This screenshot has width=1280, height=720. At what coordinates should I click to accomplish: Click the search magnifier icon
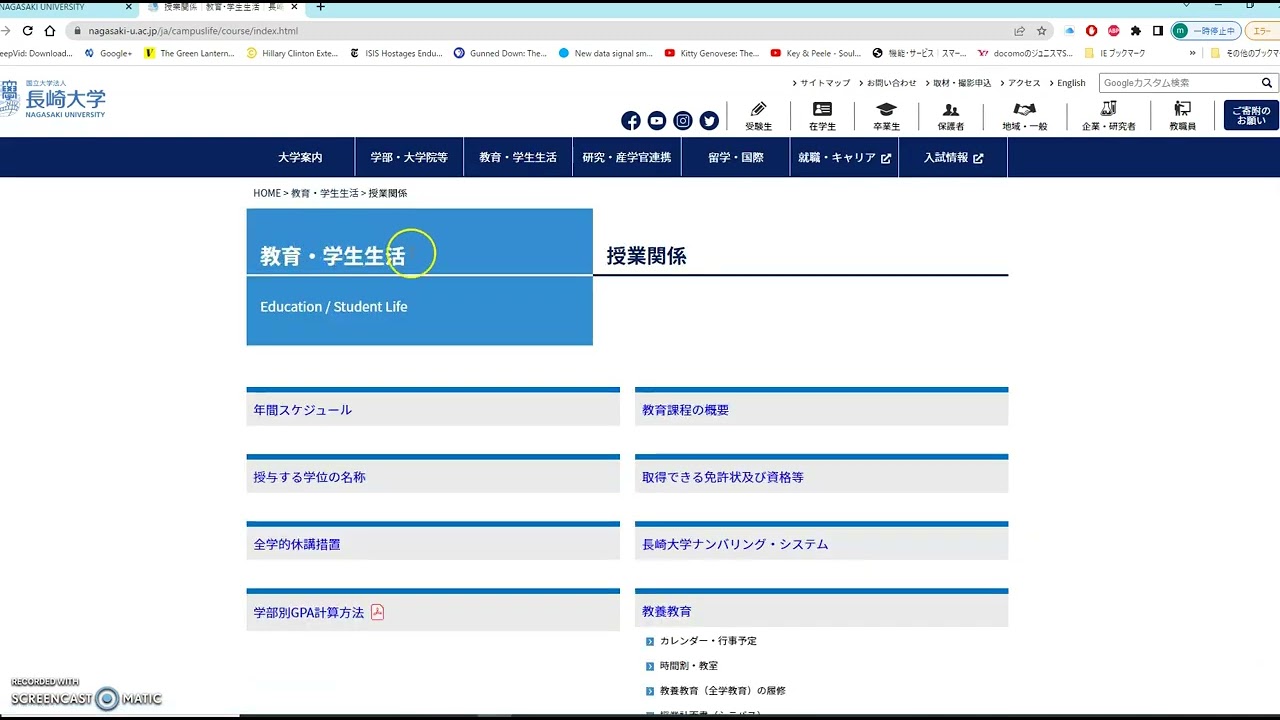pyautogui.click(x=1268, y=83)
